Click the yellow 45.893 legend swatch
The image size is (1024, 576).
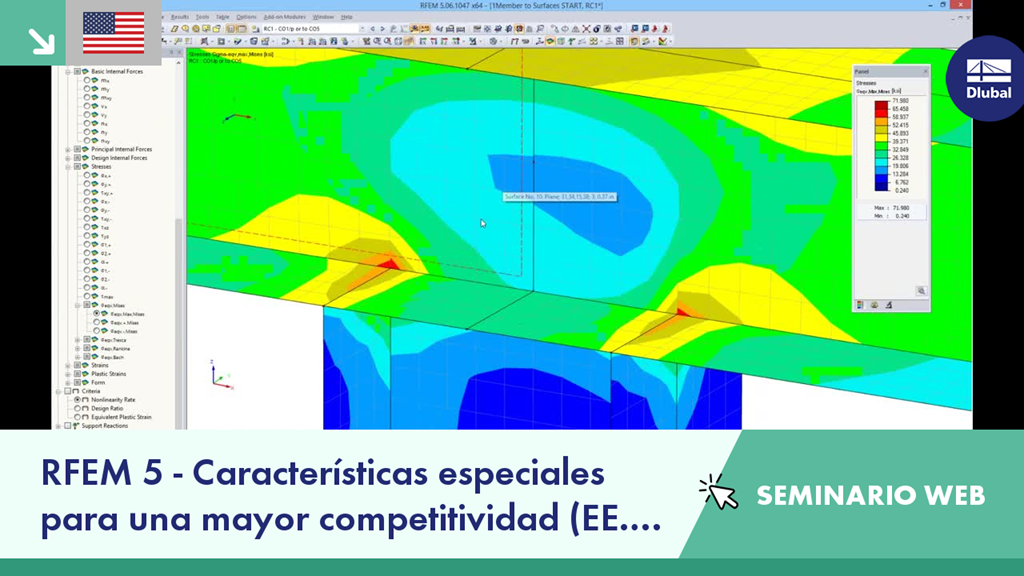(881, 137)
